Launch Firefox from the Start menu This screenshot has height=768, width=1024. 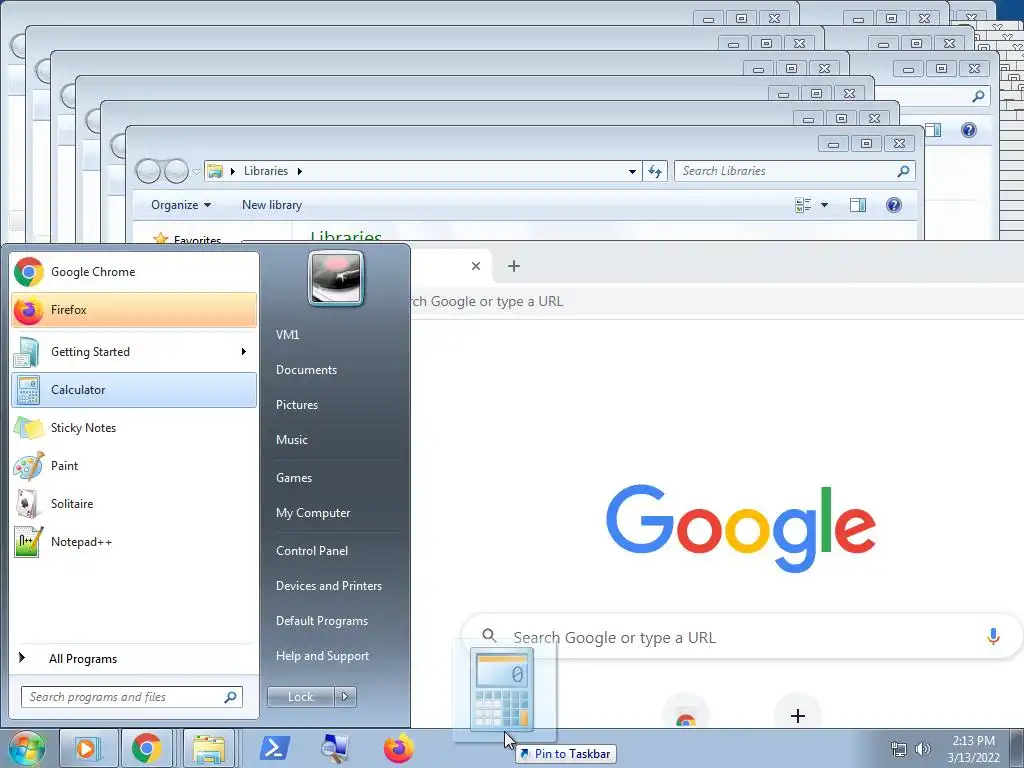tap(134, 310)
